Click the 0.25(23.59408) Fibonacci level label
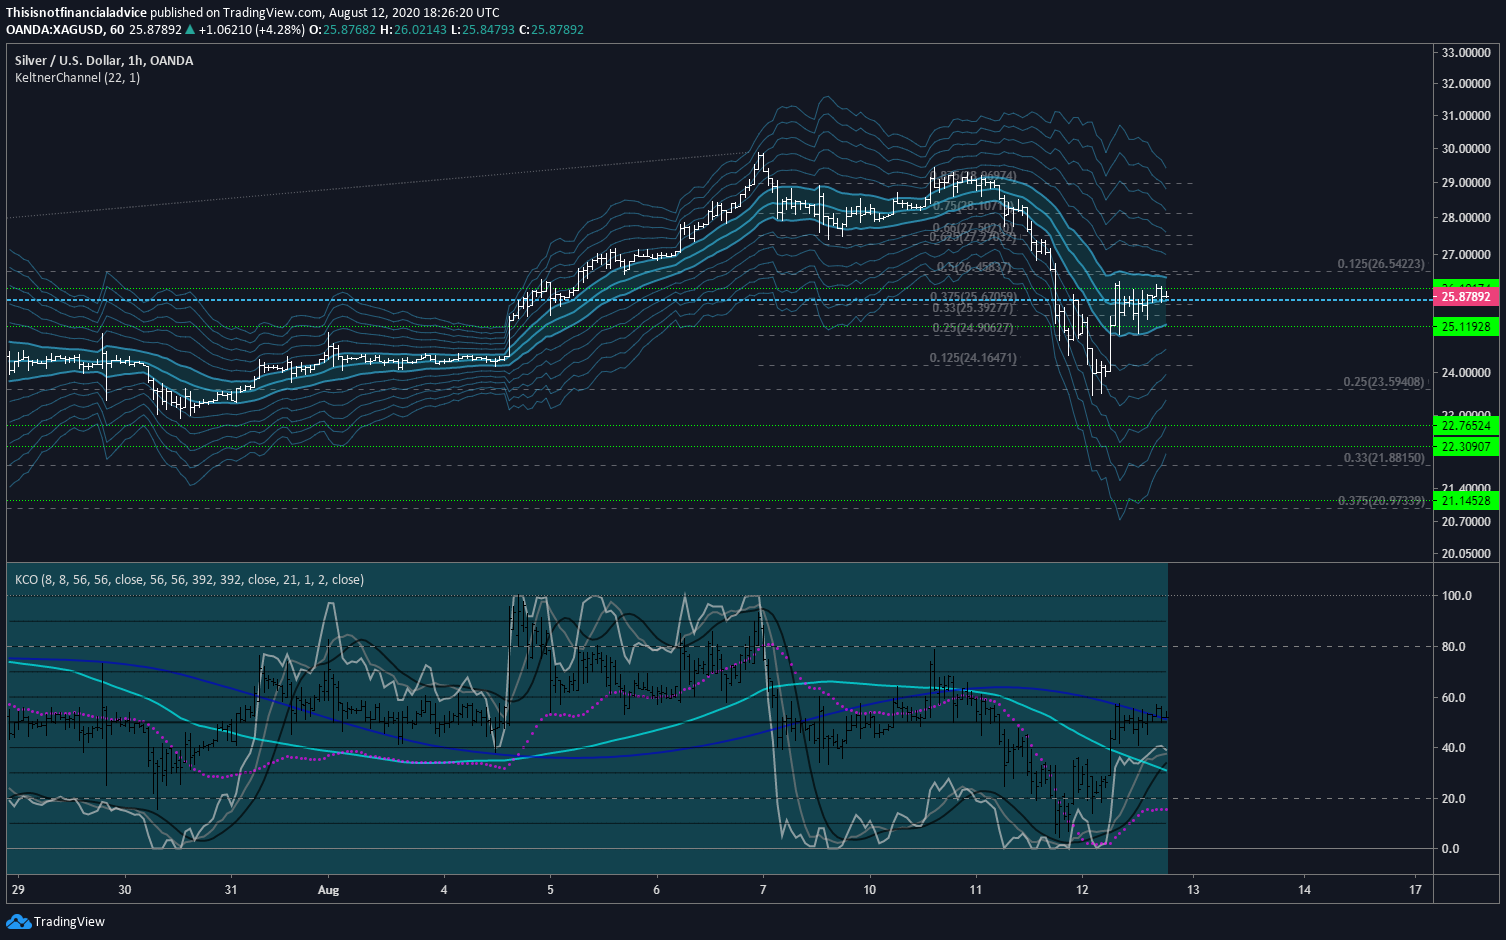This screenshot has height=940, width=1506. click(1383, 382)
